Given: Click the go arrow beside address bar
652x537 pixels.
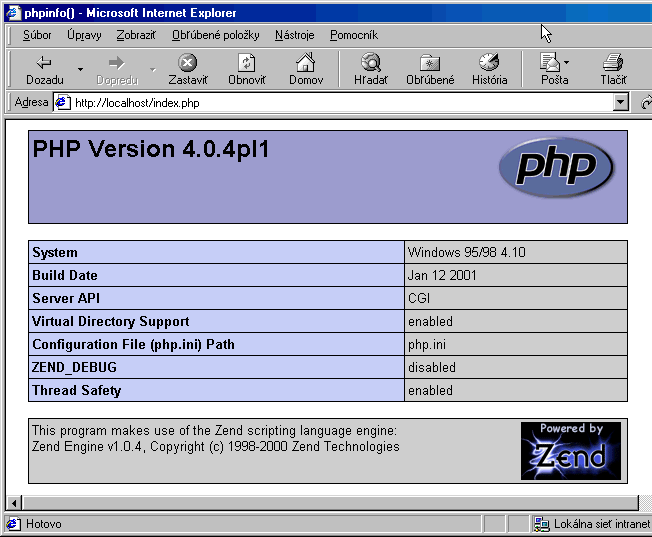Looking at the screenshot, I should click(x=645, y=102).
